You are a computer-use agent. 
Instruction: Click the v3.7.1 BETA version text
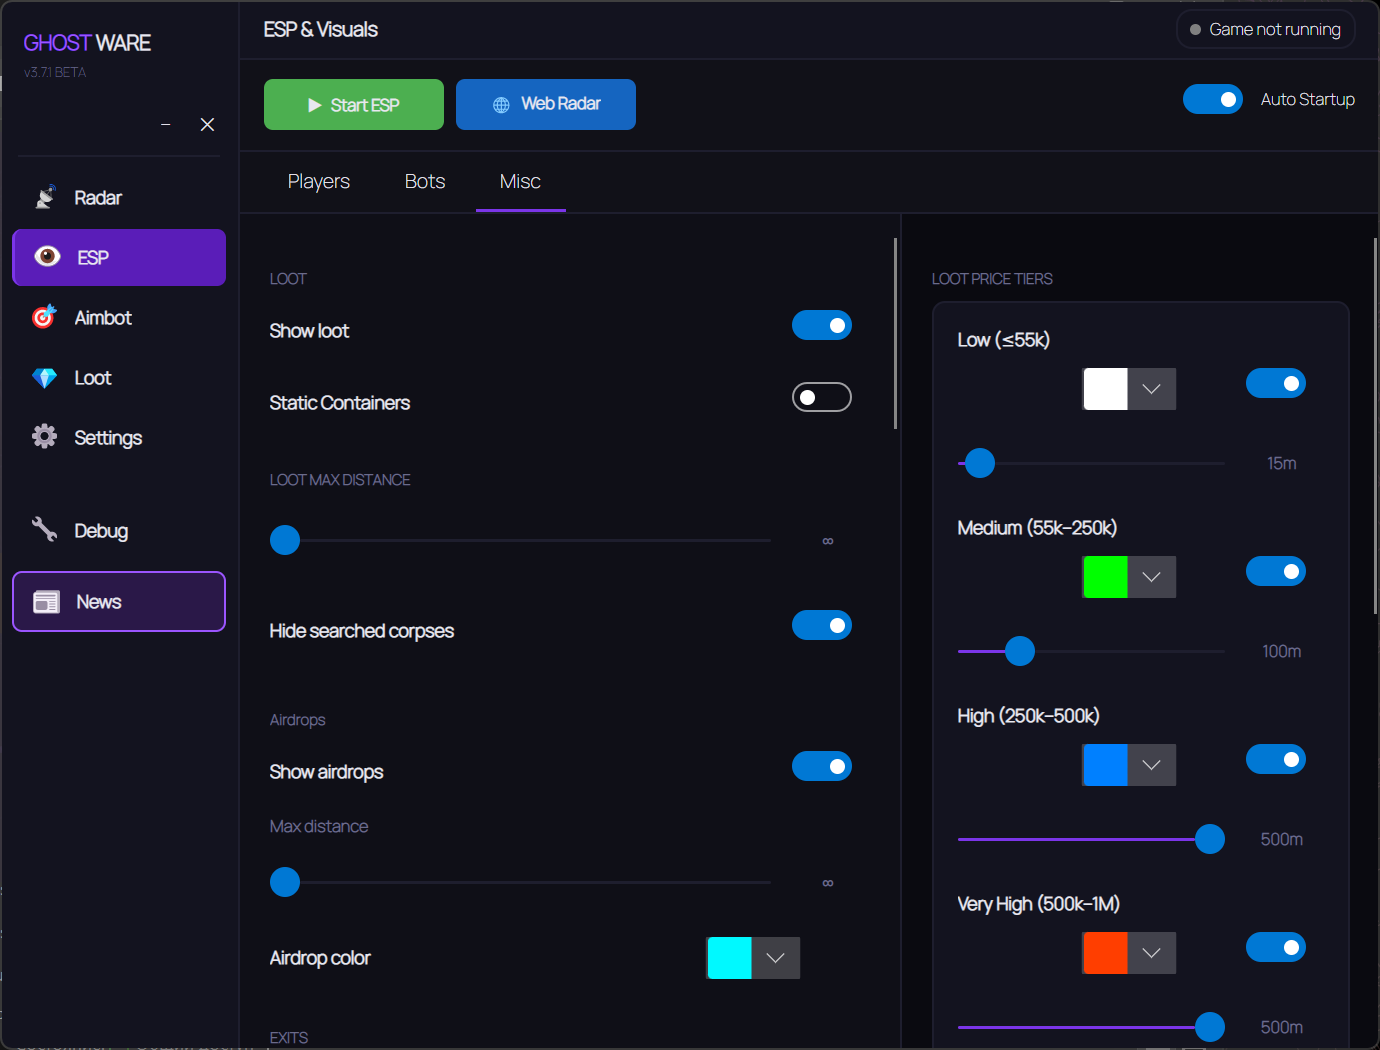click(55, 73)
